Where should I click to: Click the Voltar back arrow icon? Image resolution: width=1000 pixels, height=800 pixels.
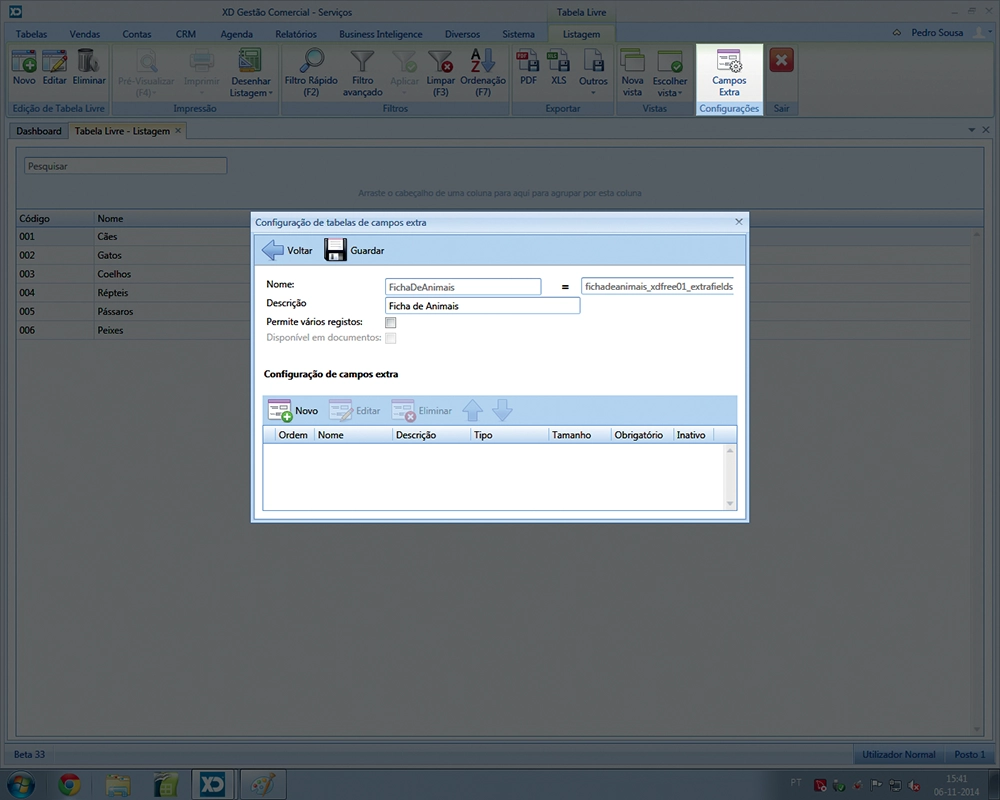coord(273,250)
